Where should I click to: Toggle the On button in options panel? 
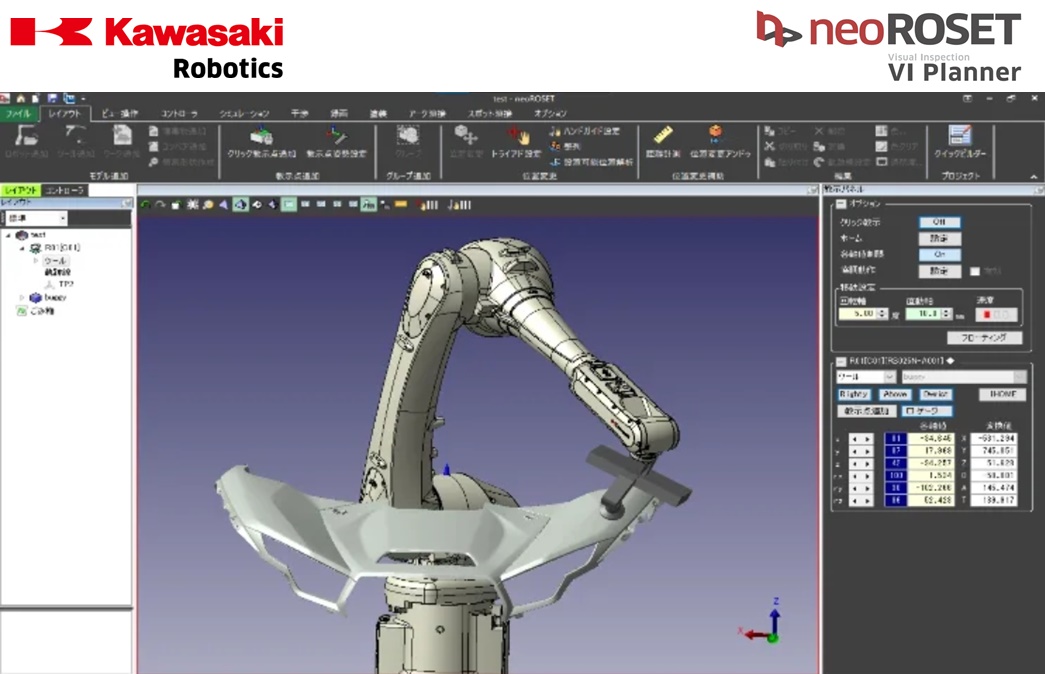(x=939, y=255)
